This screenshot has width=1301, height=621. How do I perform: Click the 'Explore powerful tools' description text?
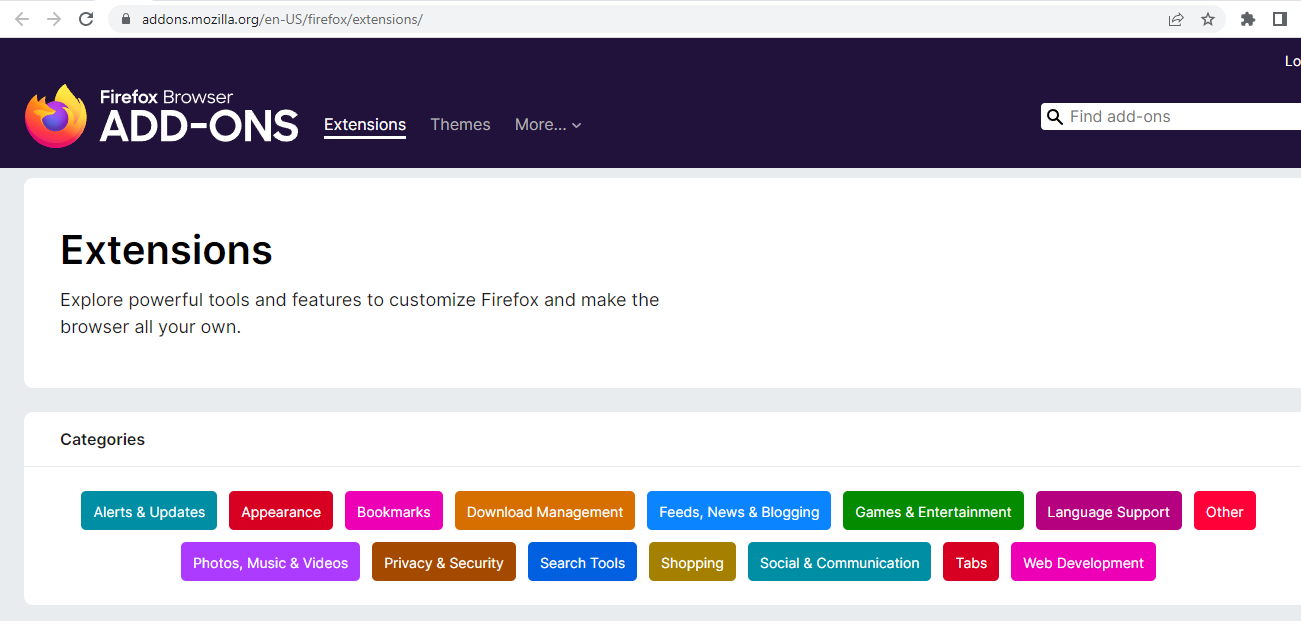coord(360,313)
